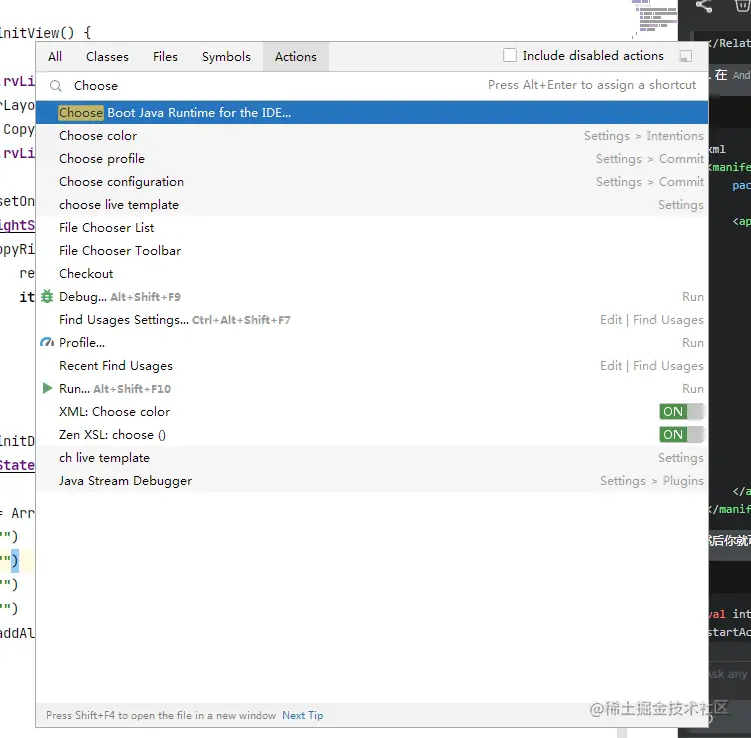Select the Zen XSL: choose () row
Screen dimensions: 751x738
(x=372, y=434)
